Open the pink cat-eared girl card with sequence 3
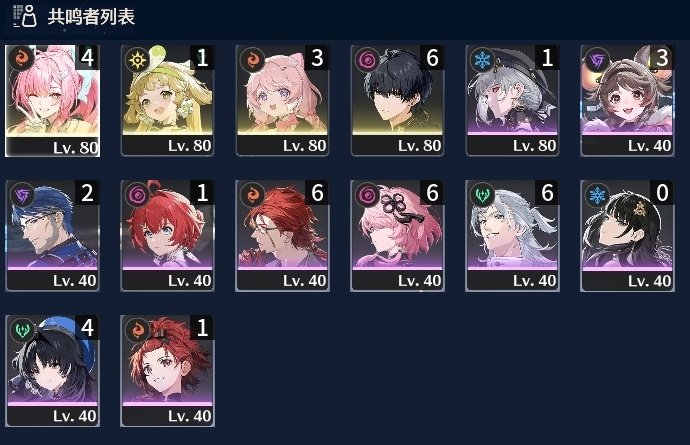This screenshot has height=445, width=690. point(283,100)
